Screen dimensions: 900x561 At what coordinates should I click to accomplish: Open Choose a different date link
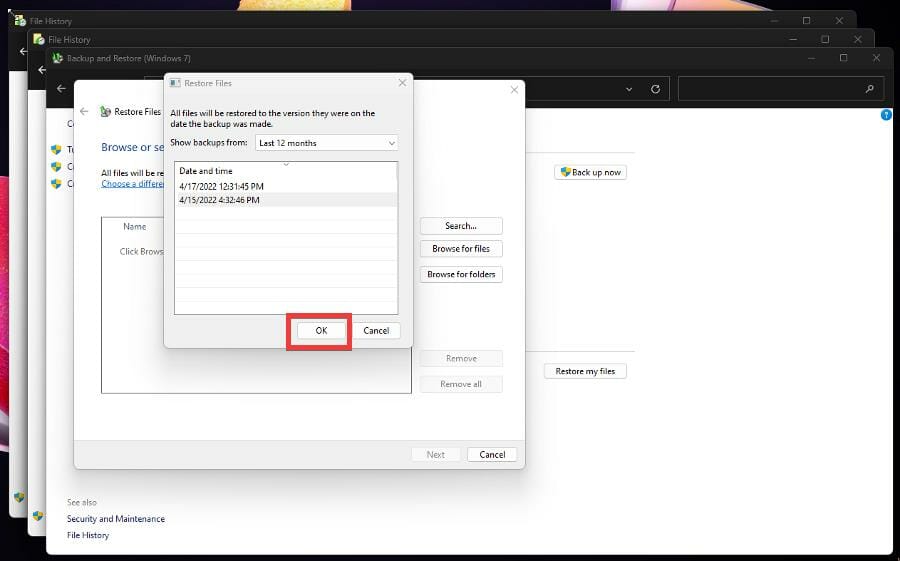[132, 184]
